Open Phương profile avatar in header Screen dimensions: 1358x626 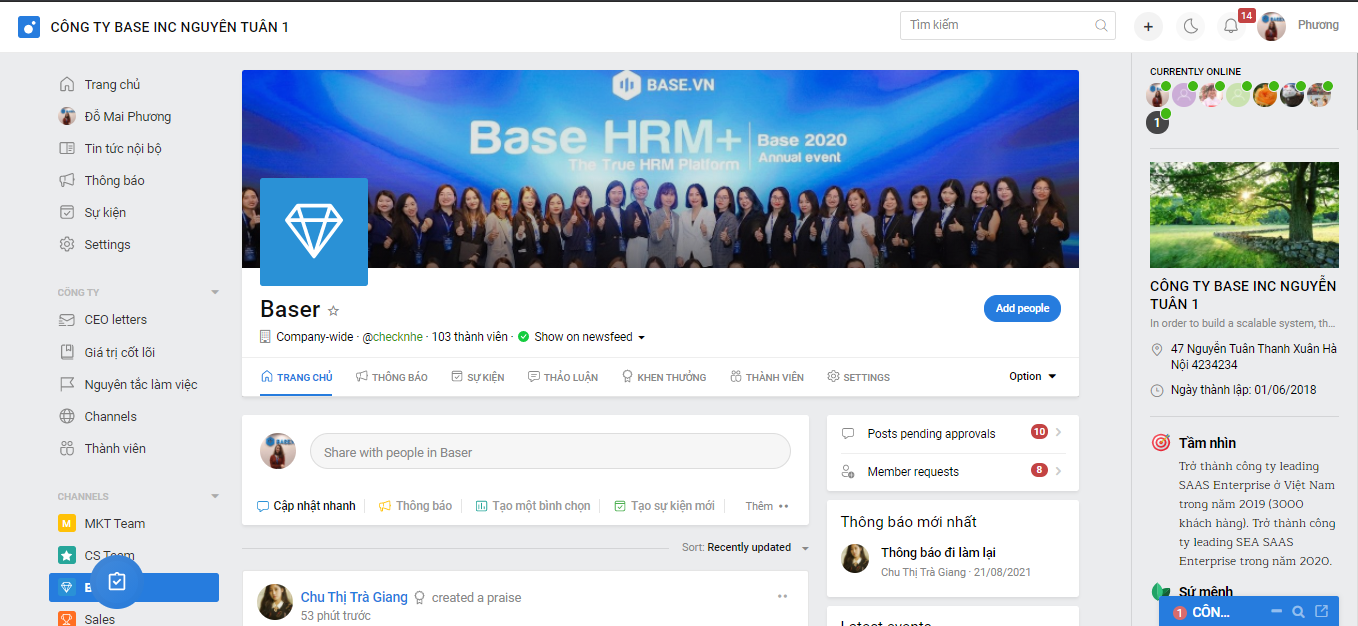1271,27
